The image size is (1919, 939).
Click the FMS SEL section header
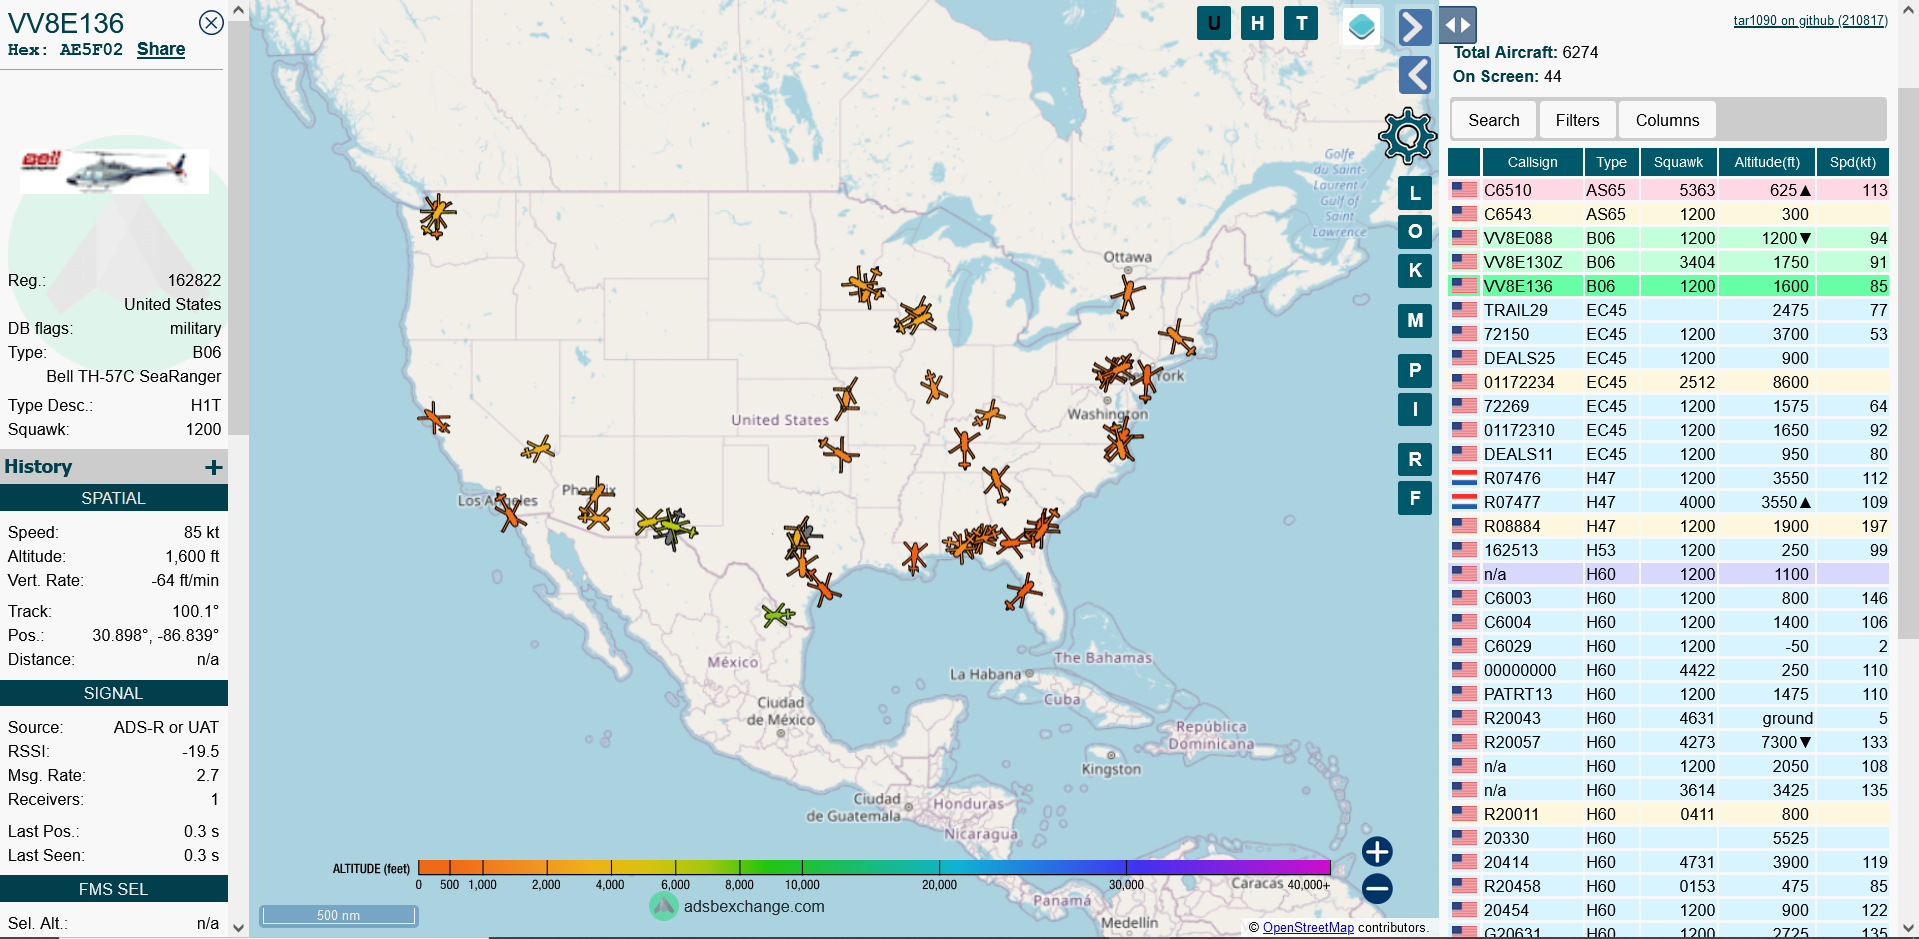(113, 889)
